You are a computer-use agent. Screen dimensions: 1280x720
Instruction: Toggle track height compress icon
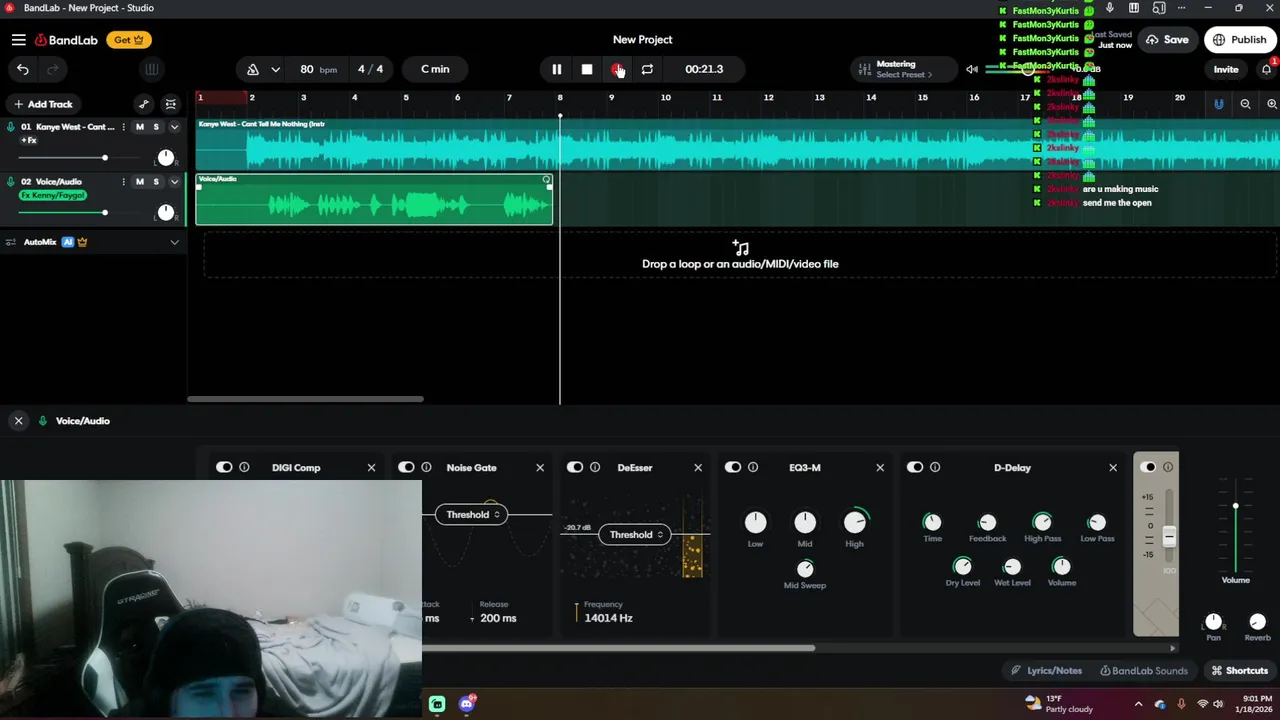pos(171,104)
